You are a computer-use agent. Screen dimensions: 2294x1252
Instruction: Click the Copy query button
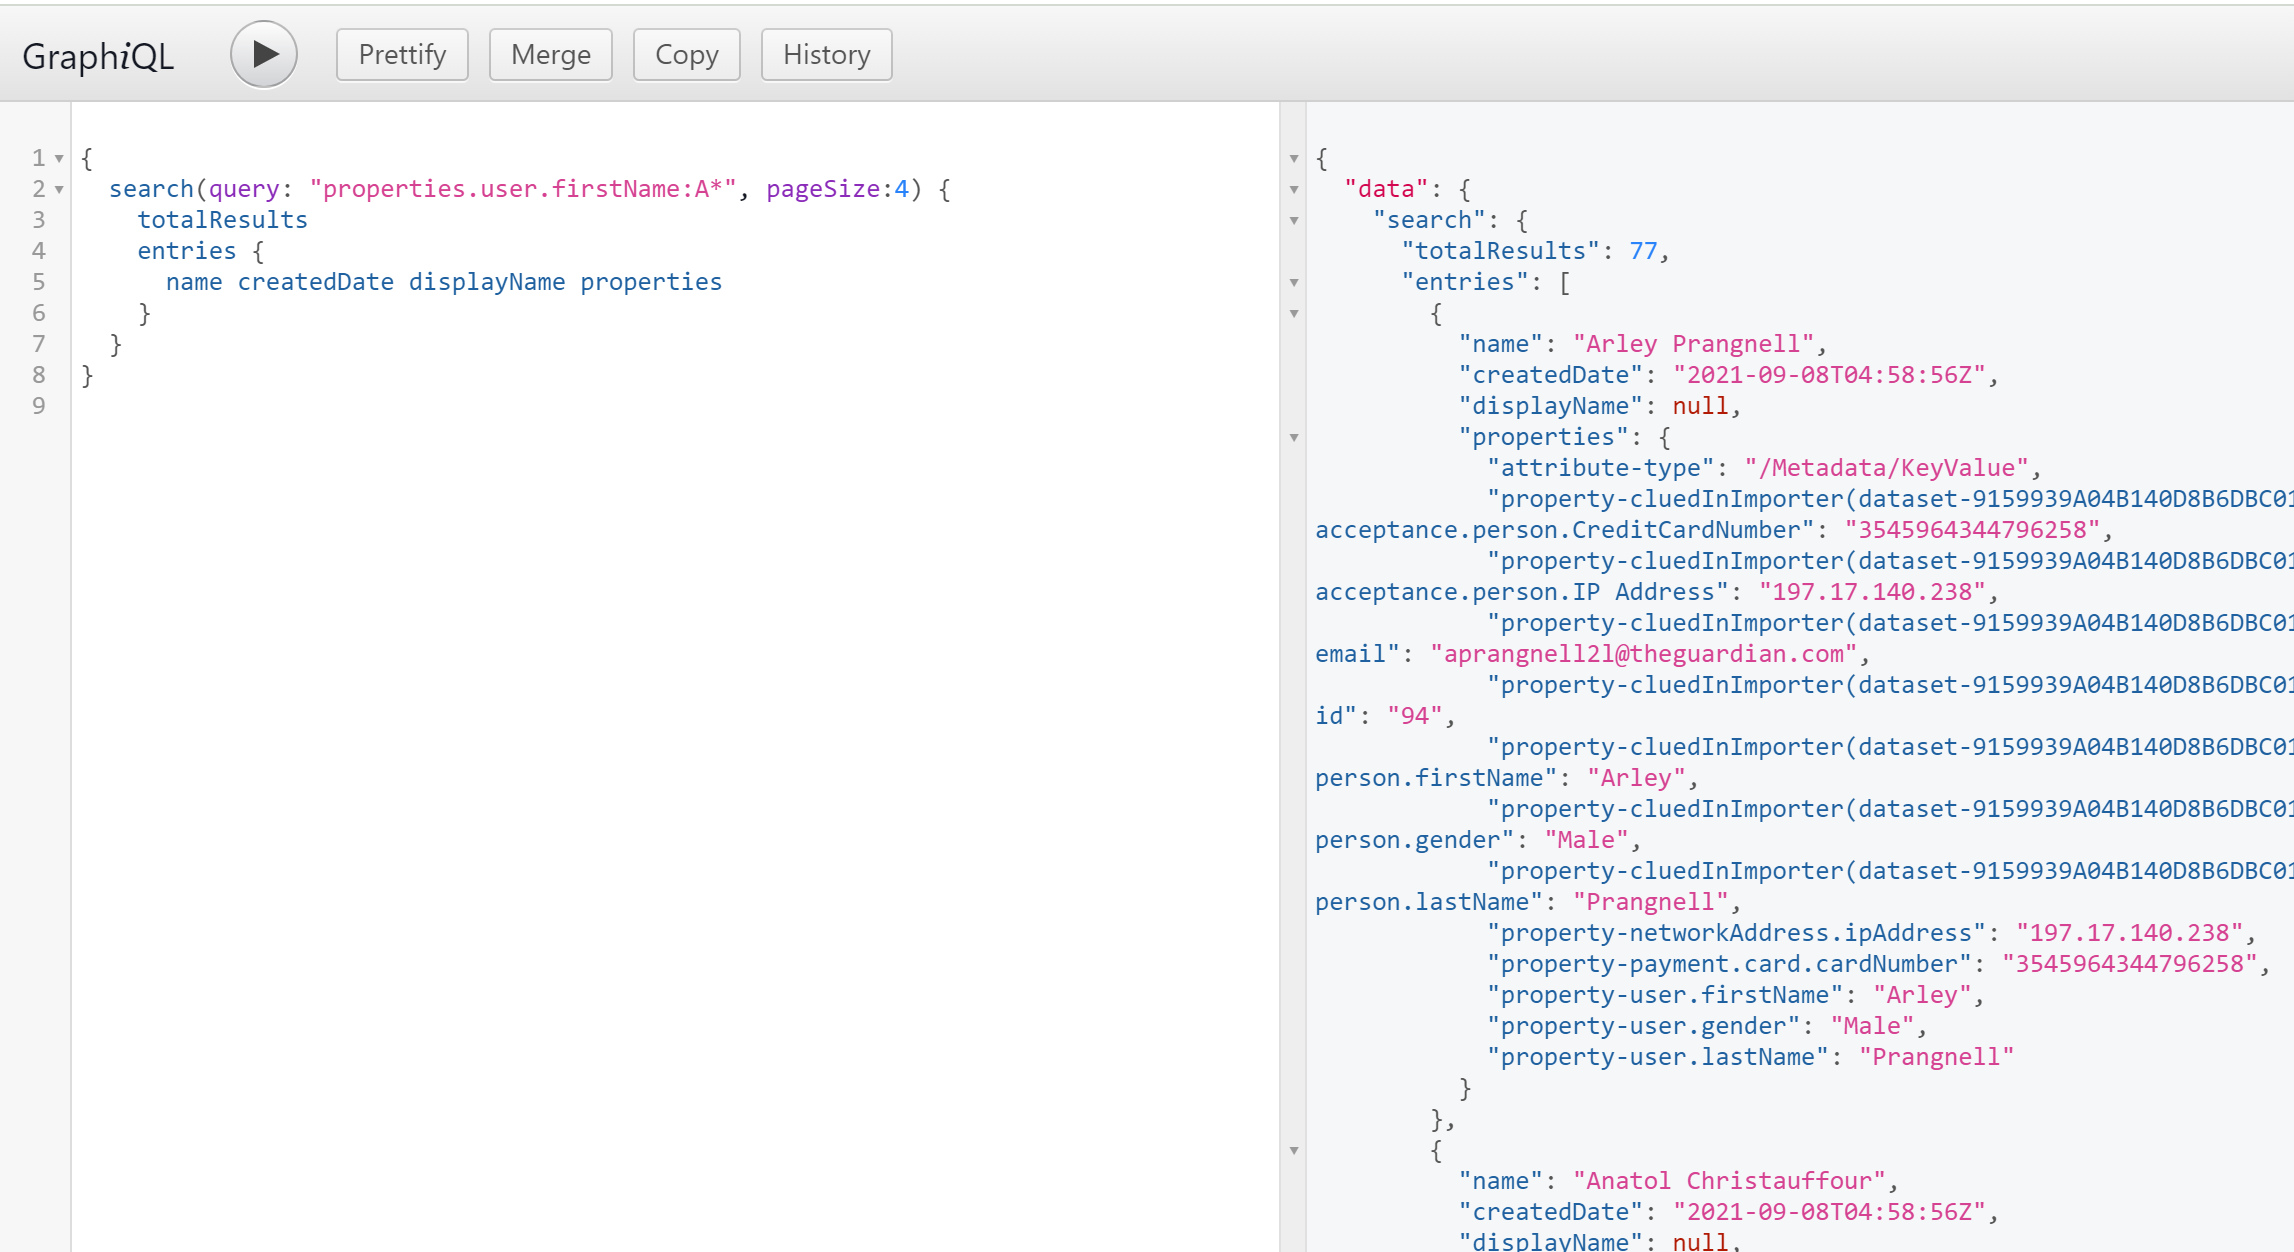[686, 54]
